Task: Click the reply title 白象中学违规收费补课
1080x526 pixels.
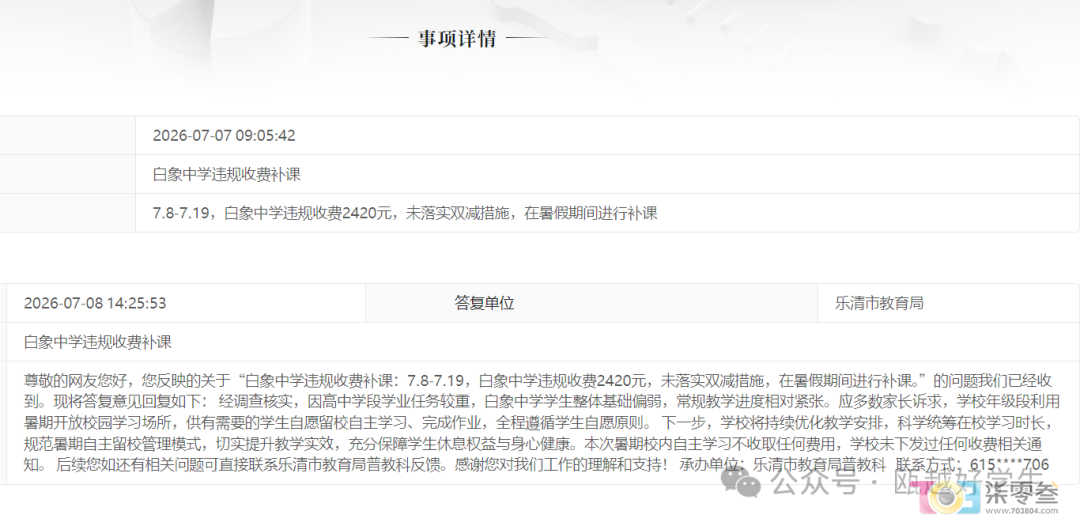Action: (x=98, y=342)
